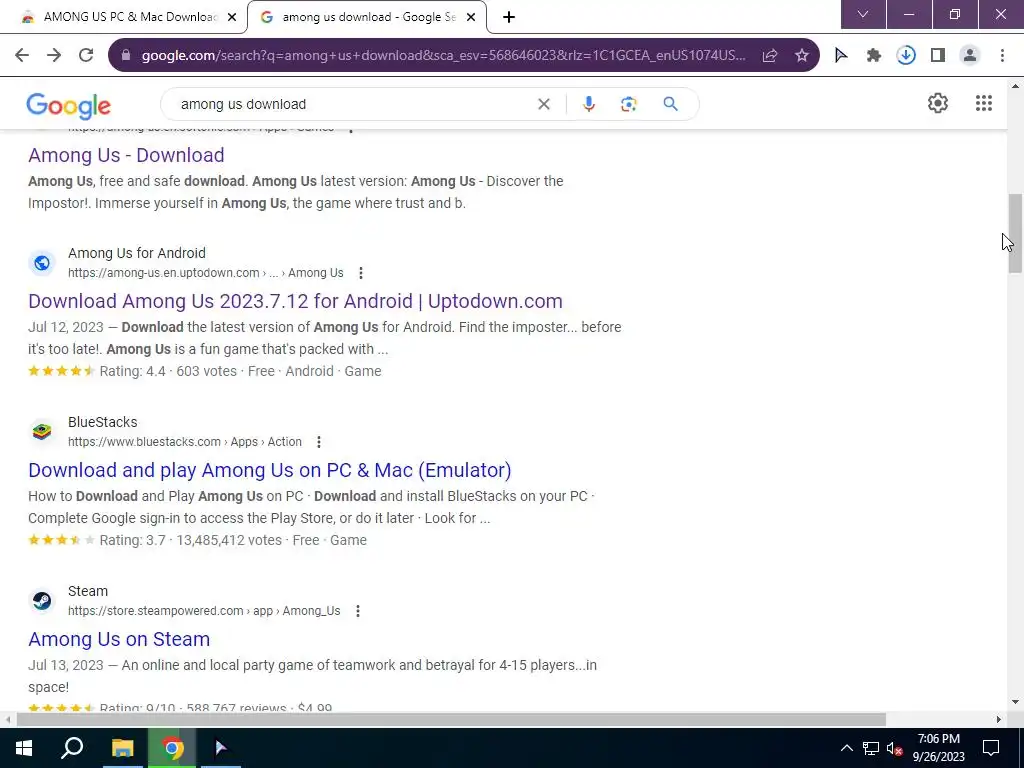Show Chrome downloads
Screen dimensions: 1024x768
[x=906, y=56]
